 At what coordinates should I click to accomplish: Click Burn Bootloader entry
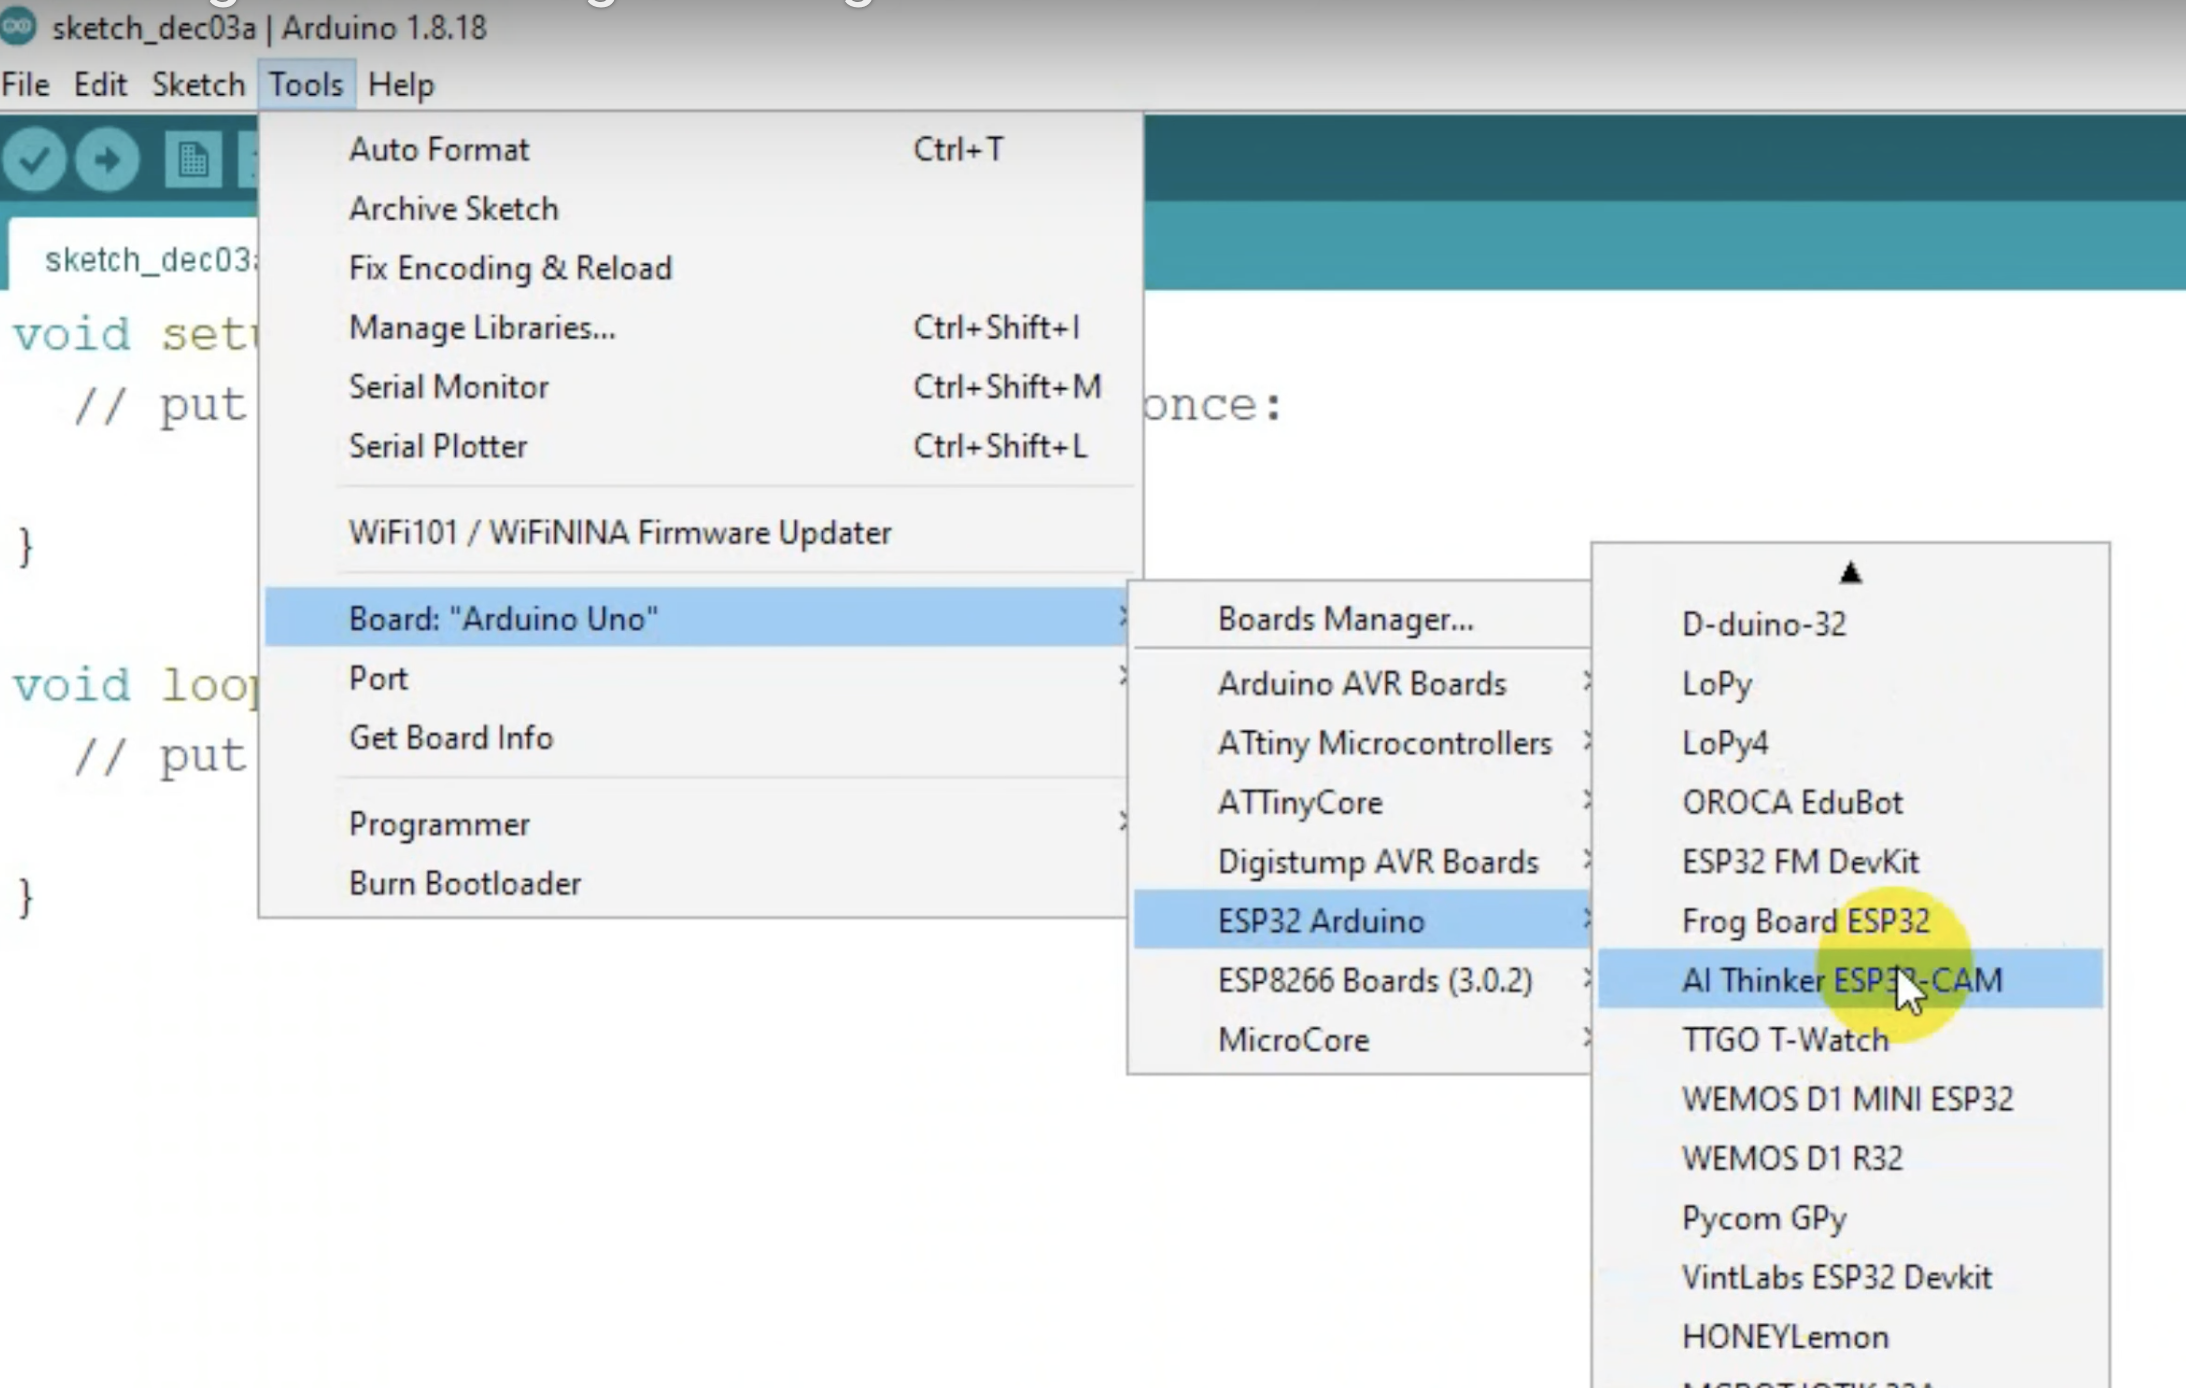[x=464, y=884]
